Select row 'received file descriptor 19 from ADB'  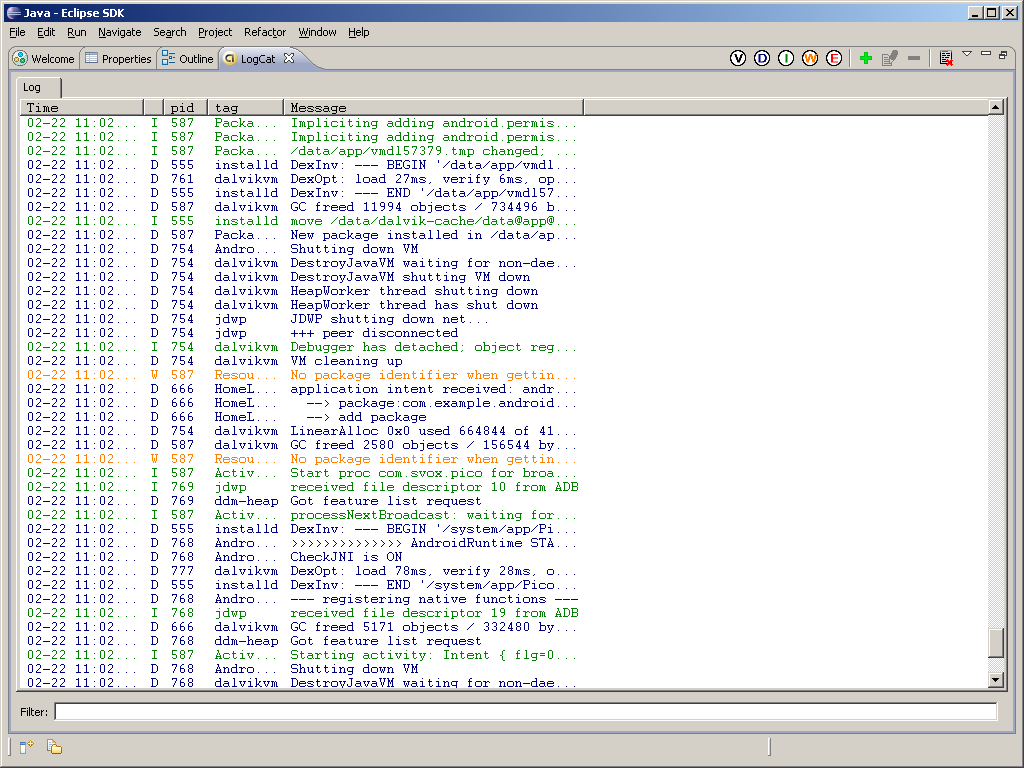503,613
